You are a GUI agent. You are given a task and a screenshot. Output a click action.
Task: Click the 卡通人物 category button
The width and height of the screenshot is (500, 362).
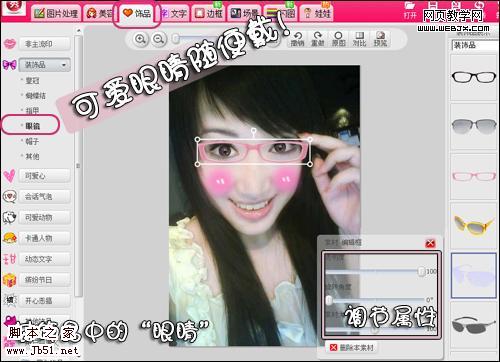coord(44,238)
